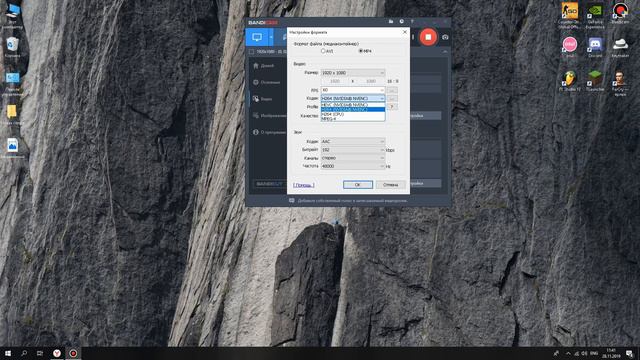Choose highlighted H264 (NVIDIA NVENC) codec option
640x360 pixels.
tap(353, 109)
